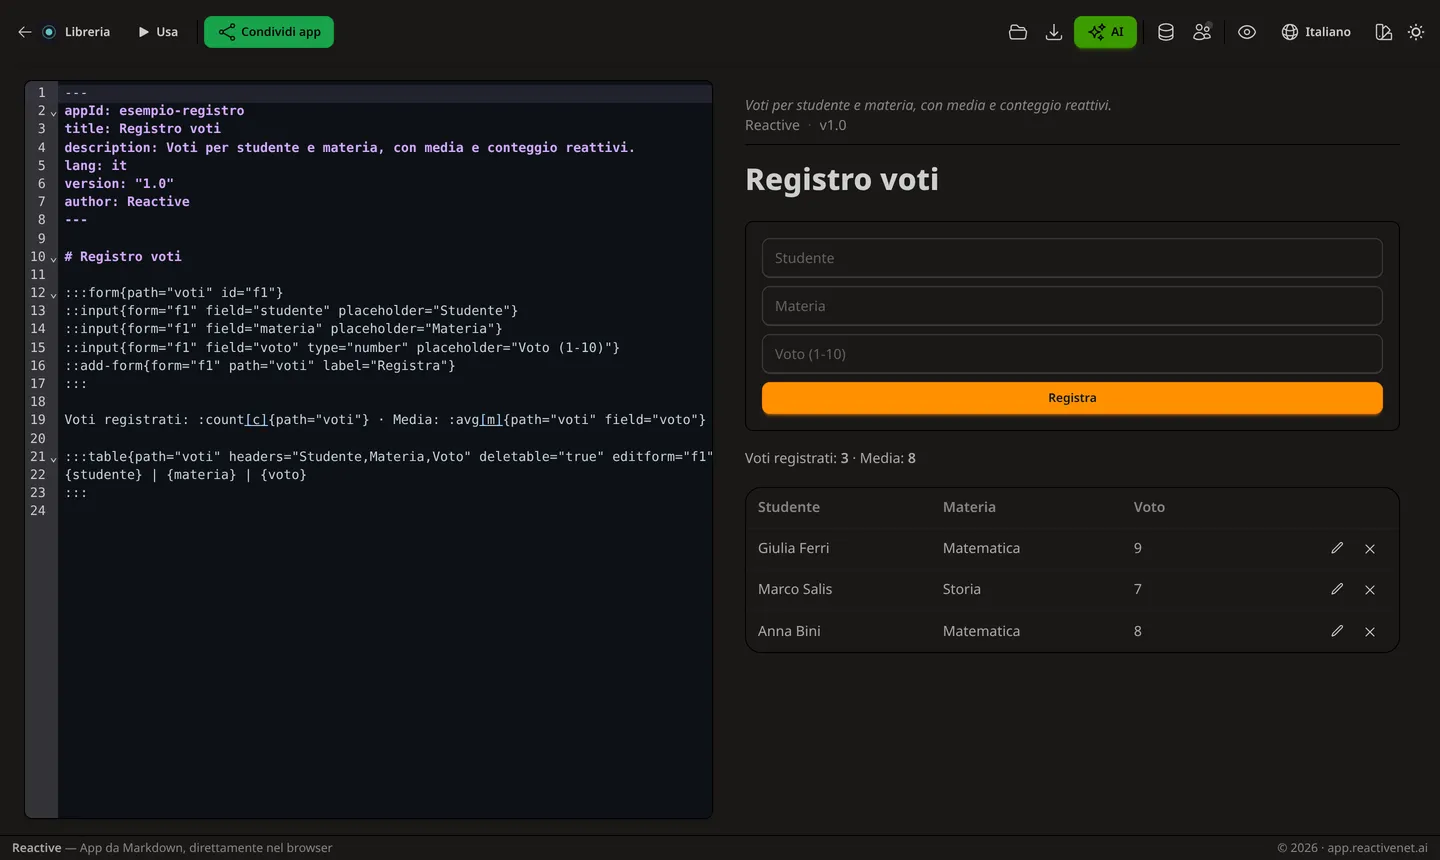Screen dimensions: 1440x860
Task: Collapse the fold arrow on line 12
Action: pos(53,294)
